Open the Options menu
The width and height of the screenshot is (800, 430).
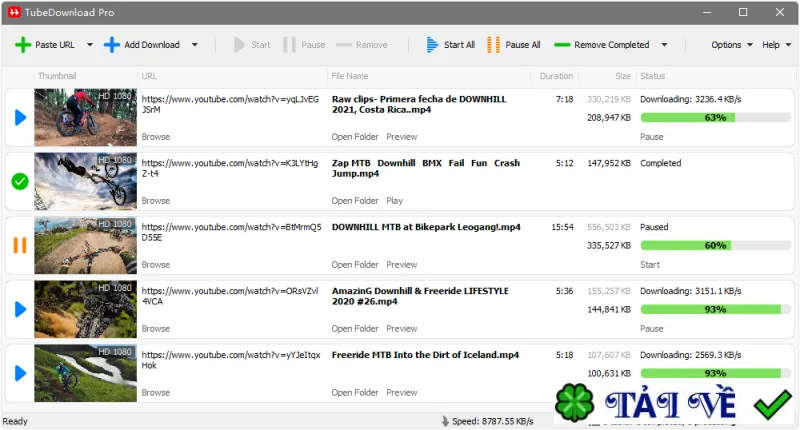point(732,45)
